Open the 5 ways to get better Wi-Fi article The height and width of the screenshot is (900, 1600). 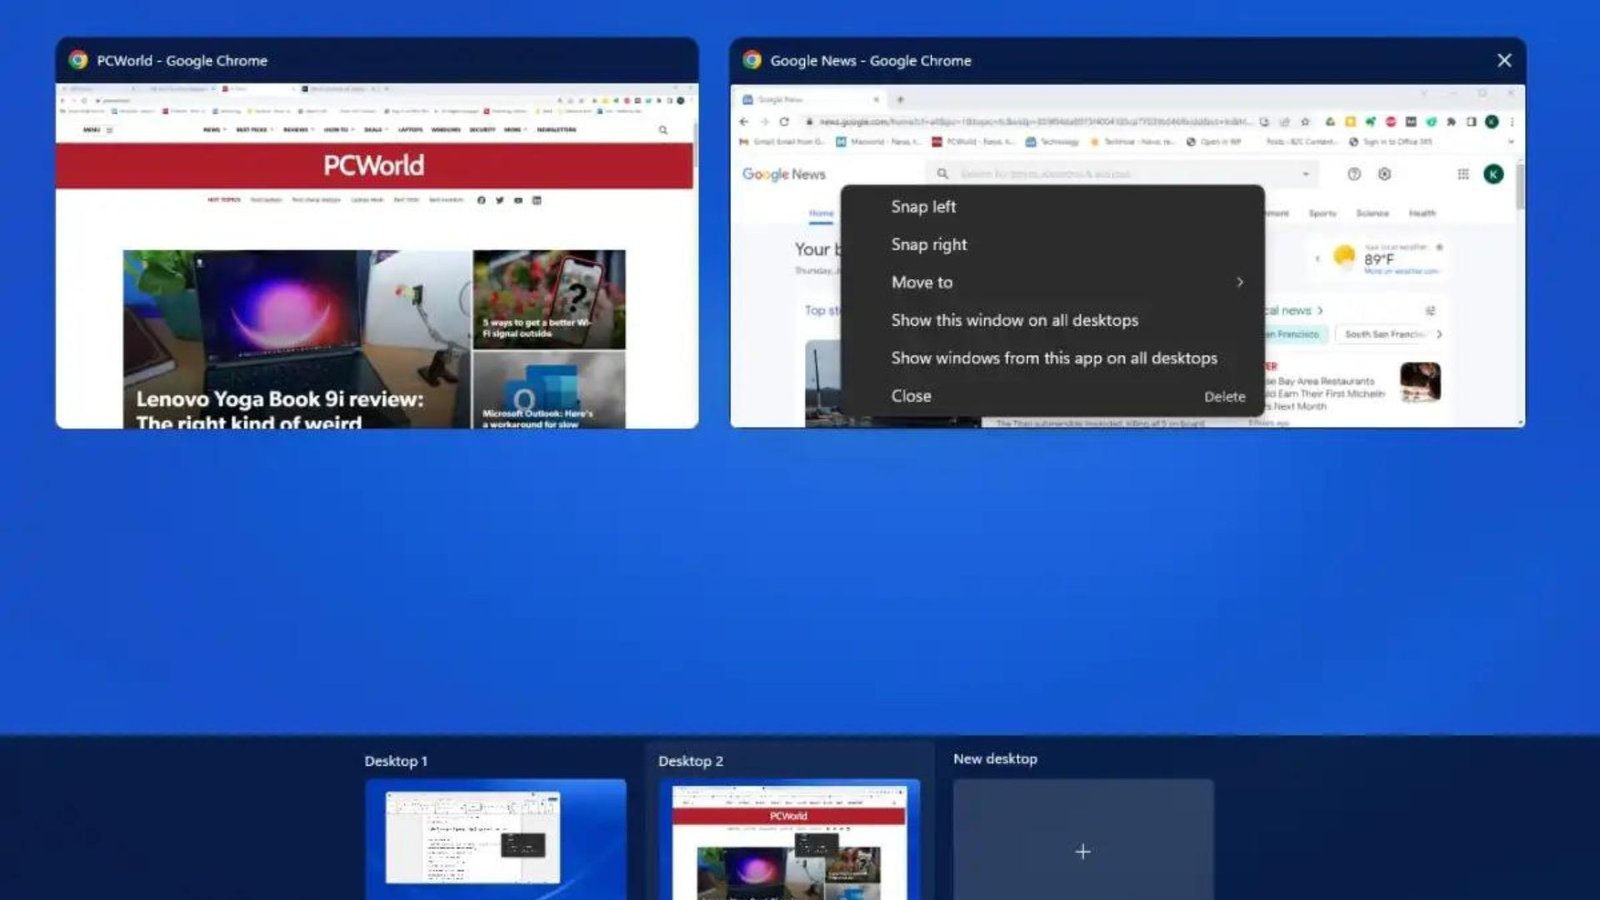click(549, 299)
